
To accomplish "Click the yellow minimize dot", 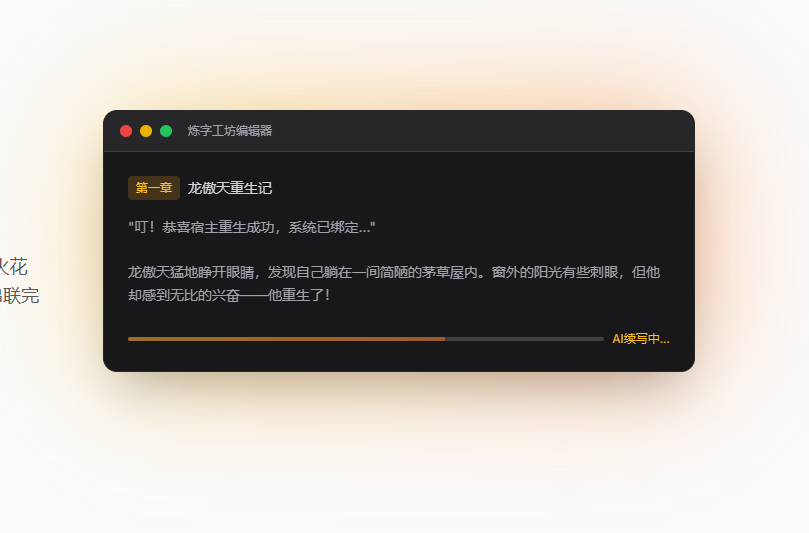I will pos(146,131).
